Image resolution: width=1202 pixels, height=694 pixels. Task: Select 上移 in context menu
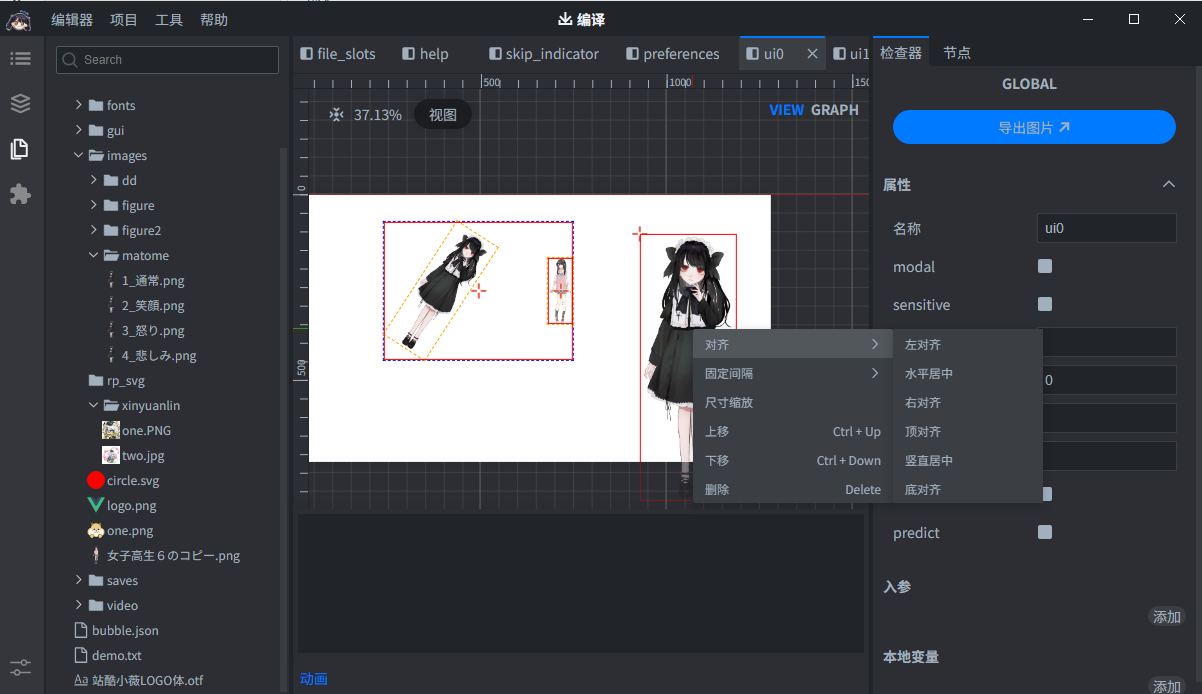(792, 431)
